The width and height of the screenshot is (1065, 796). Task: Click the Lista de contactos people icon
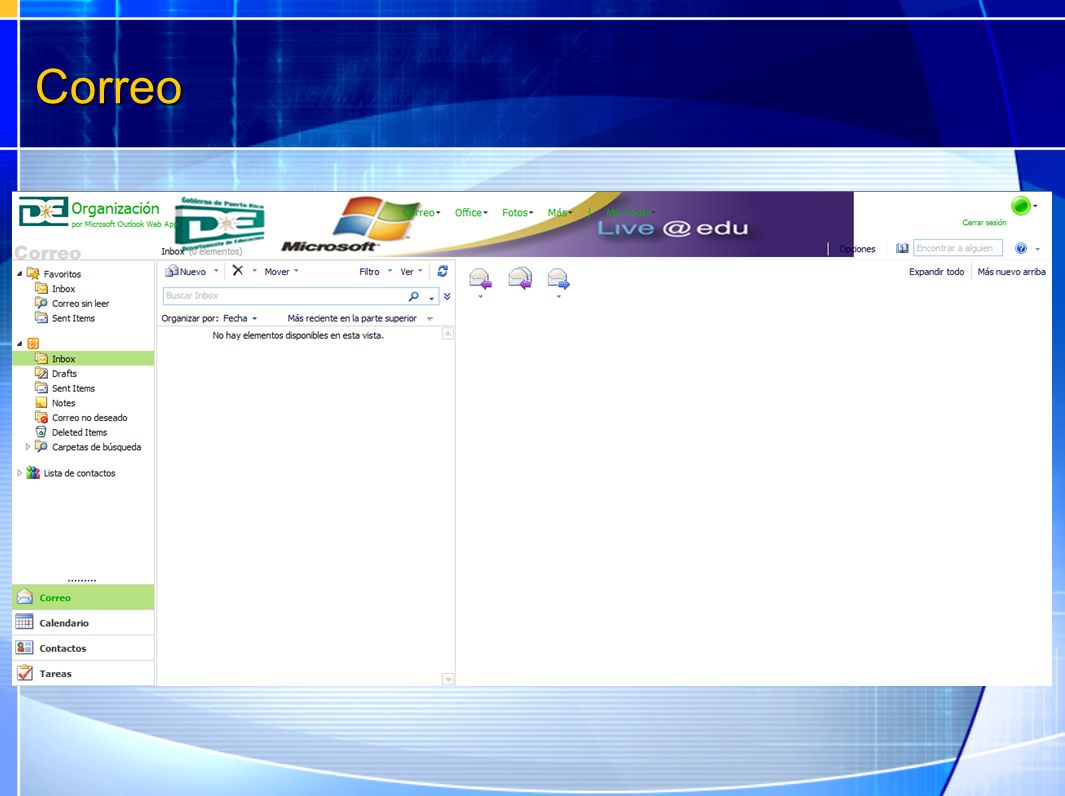coord(33,473)
